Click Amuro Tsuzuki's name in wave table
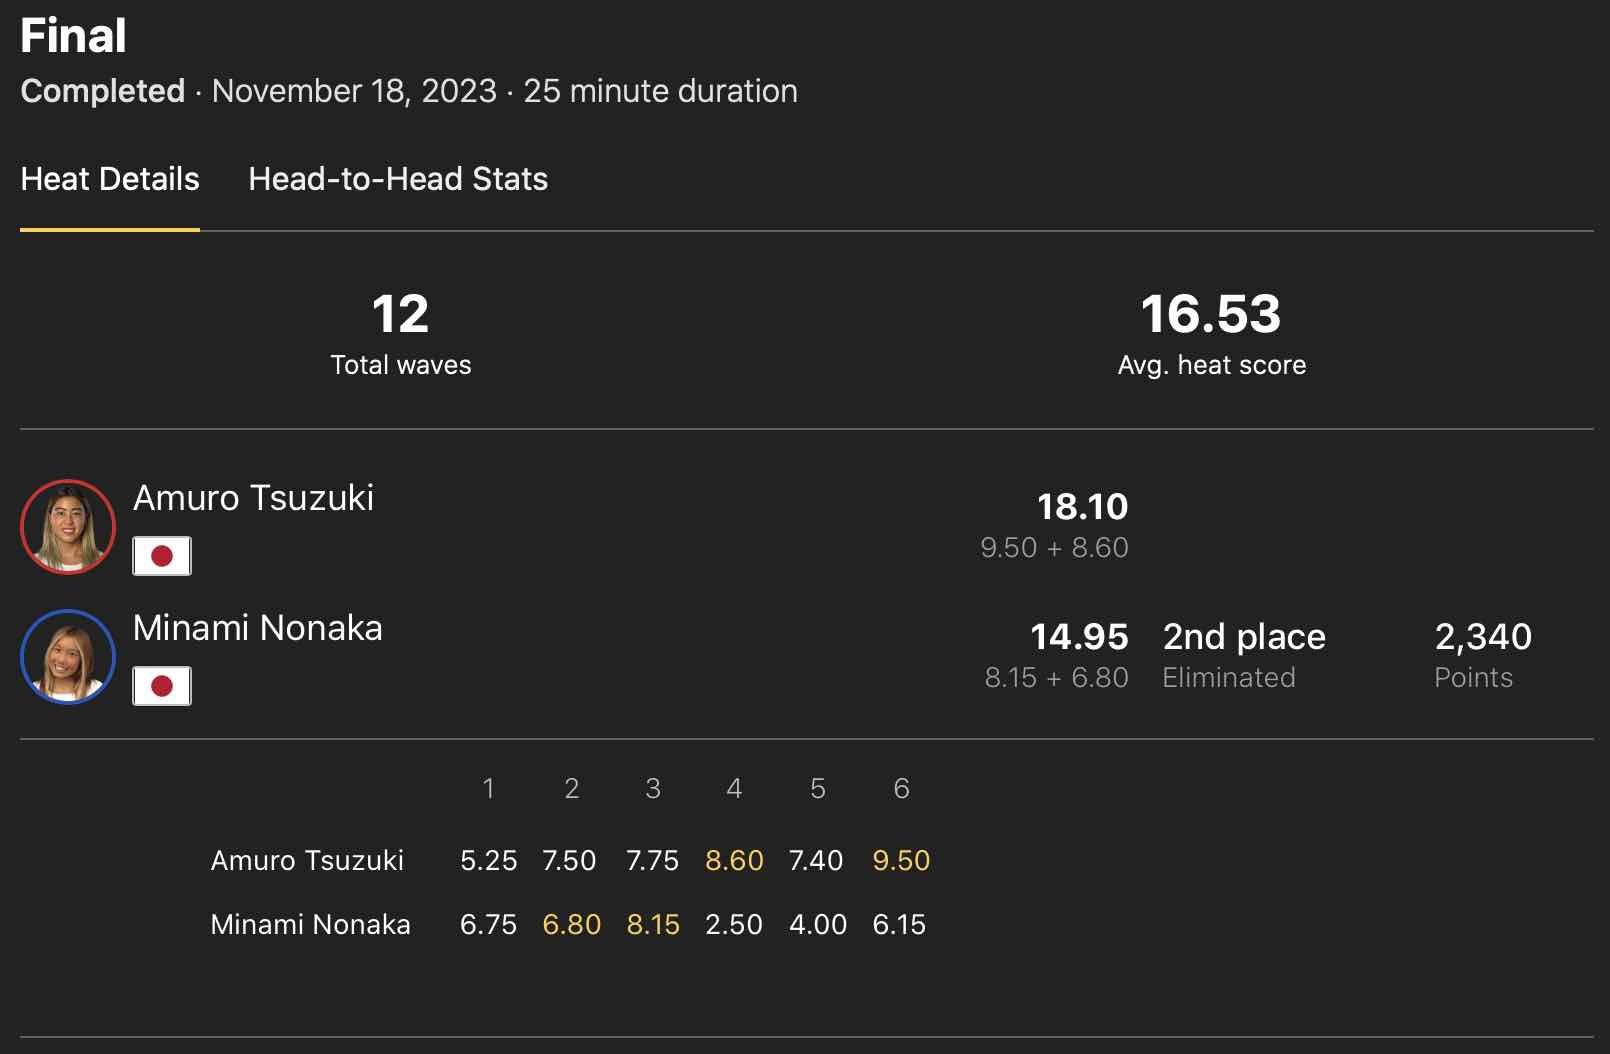Viewport: 1610px width, 1054px height. pyautogui.click(x=307, y=860)
